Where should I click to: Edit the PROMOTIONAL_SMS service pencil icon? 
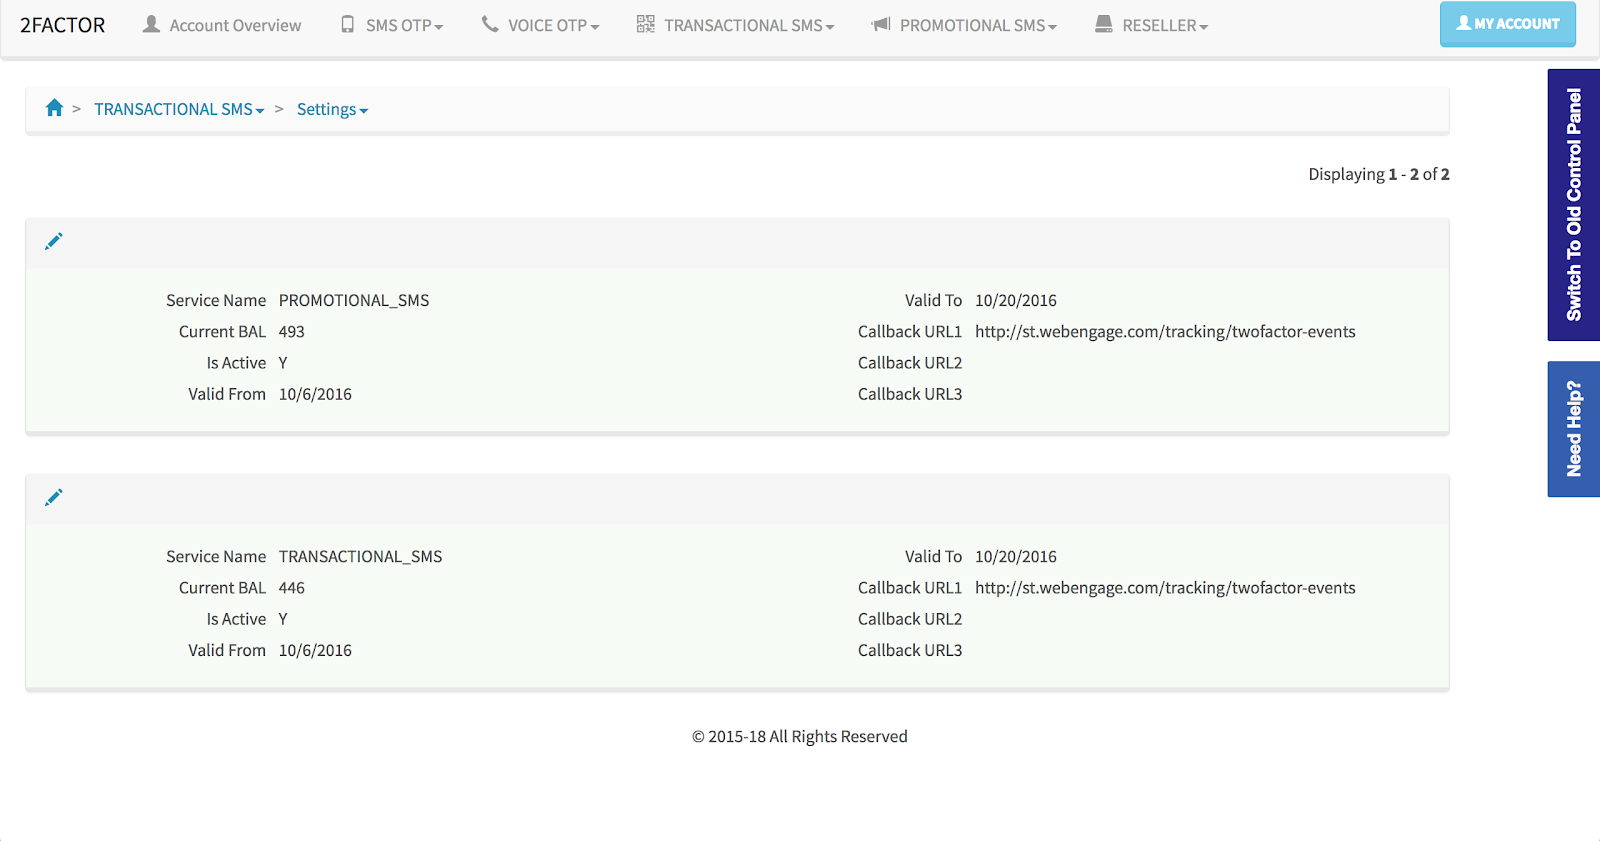click(54, 241)
